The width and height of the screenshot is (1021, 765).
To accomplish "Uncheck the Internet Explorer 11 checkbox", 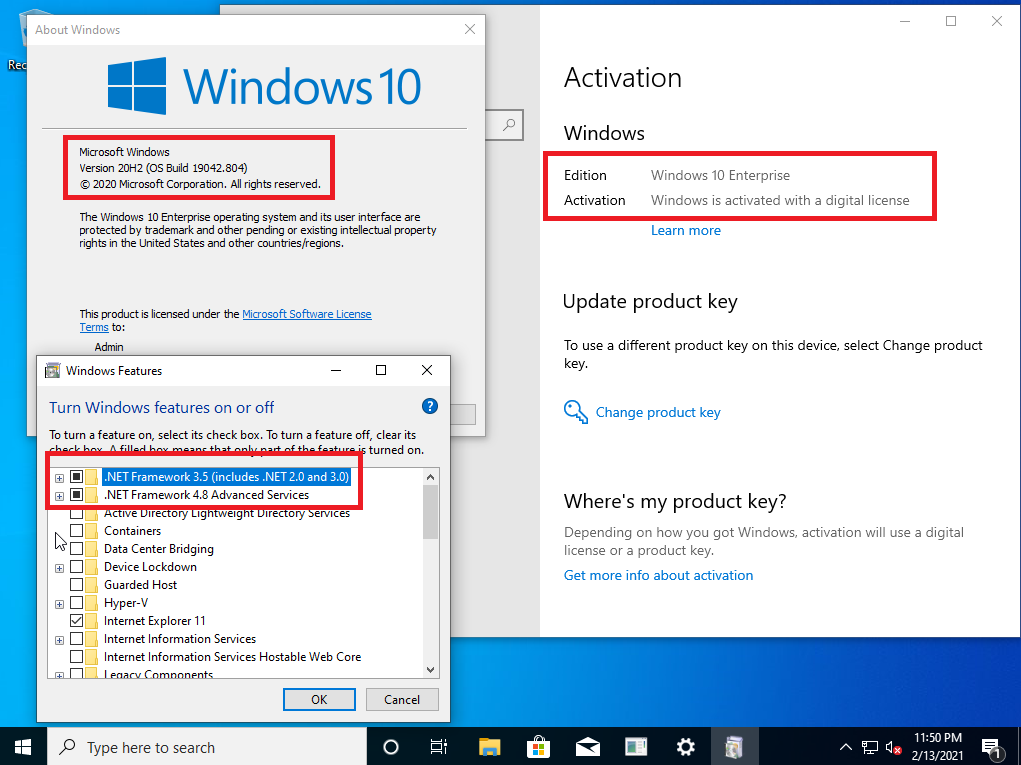I will click(x=76, y=620).
